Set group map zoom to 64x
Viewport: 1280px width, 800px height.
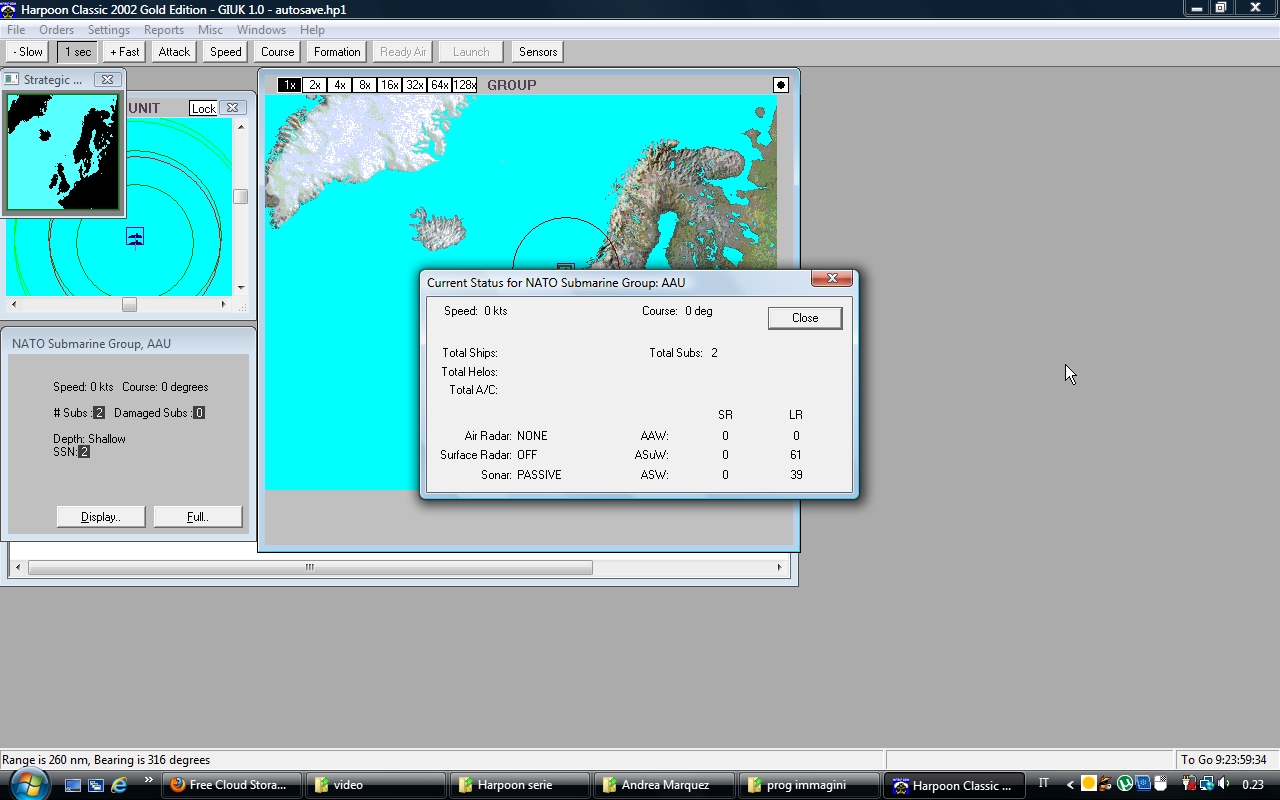(x=439, y=85)
